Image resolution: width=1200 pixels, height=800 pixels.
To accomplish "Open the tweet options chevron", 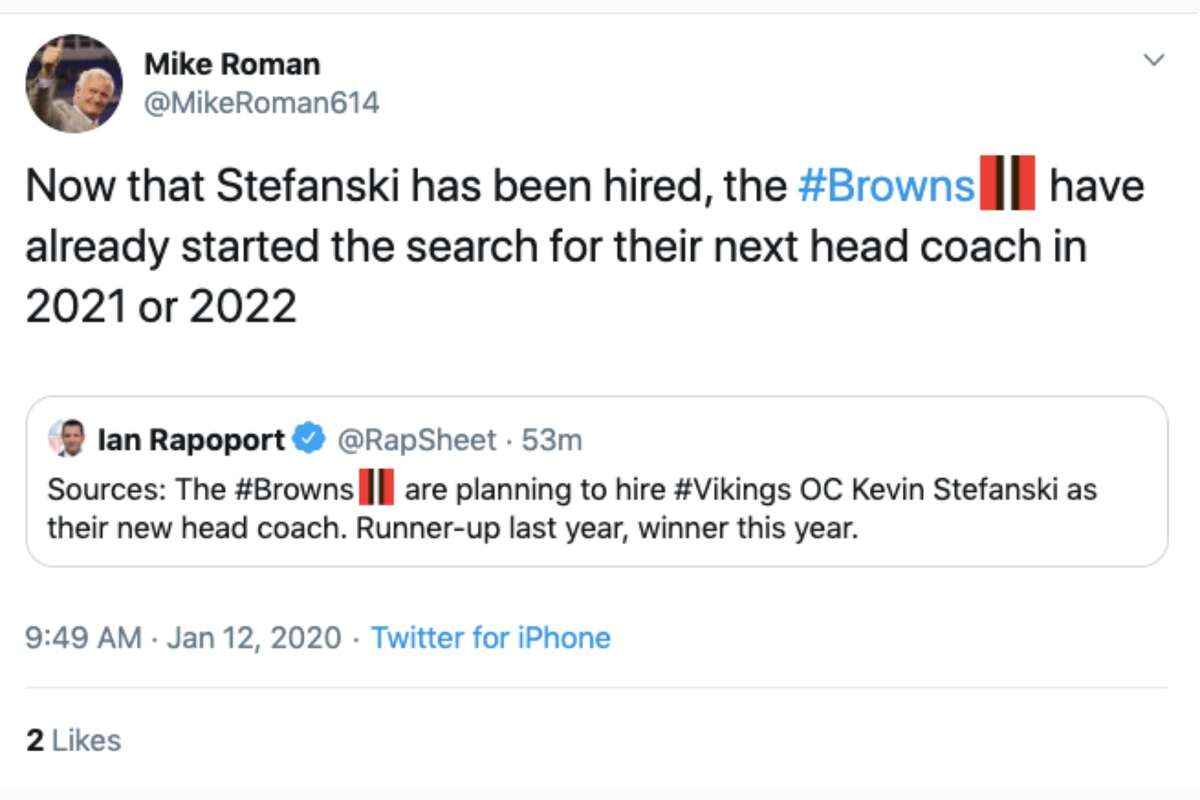I will [1152, 60].
